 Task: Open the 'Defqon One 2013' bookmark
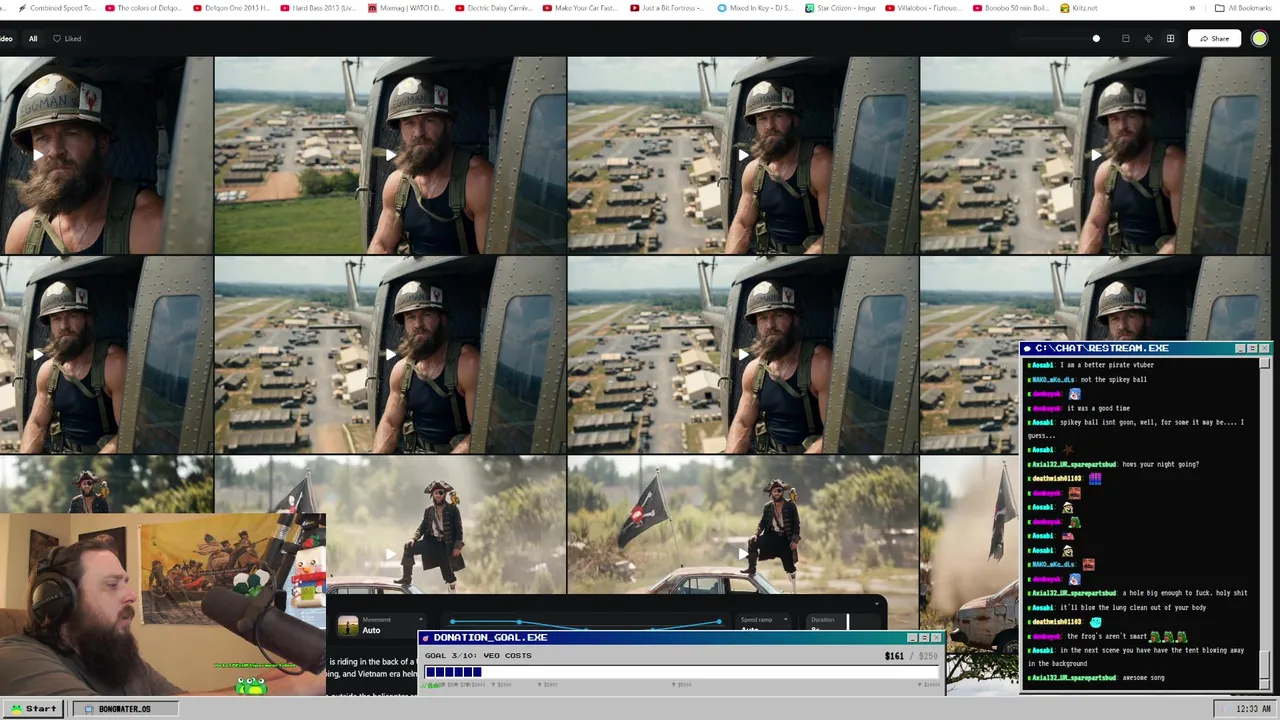231,8
